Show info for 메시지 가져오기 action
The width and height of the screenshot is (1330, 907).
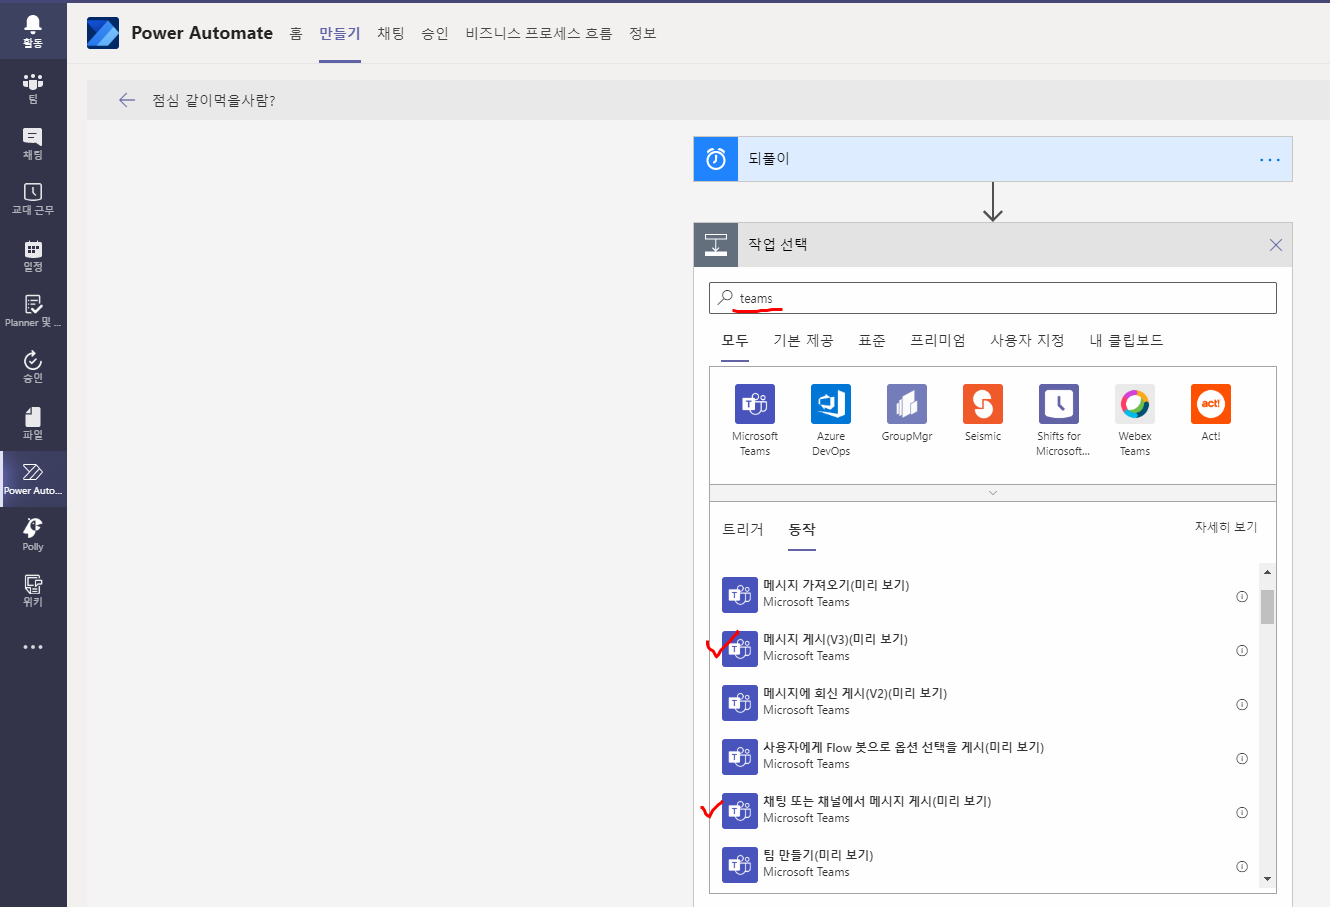coord(1242,597)
